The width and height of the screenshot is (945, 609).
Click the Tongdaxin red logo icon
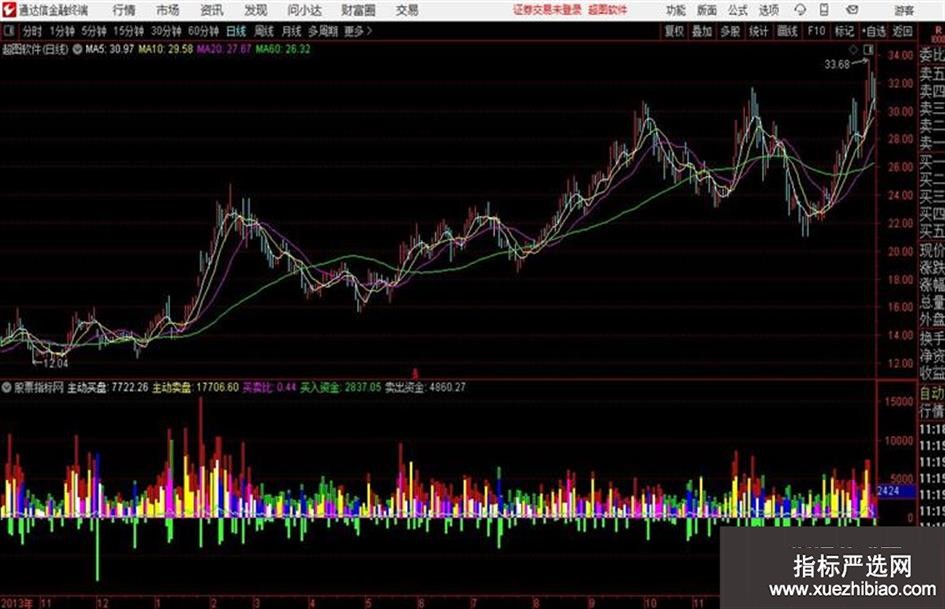[8, 10]
